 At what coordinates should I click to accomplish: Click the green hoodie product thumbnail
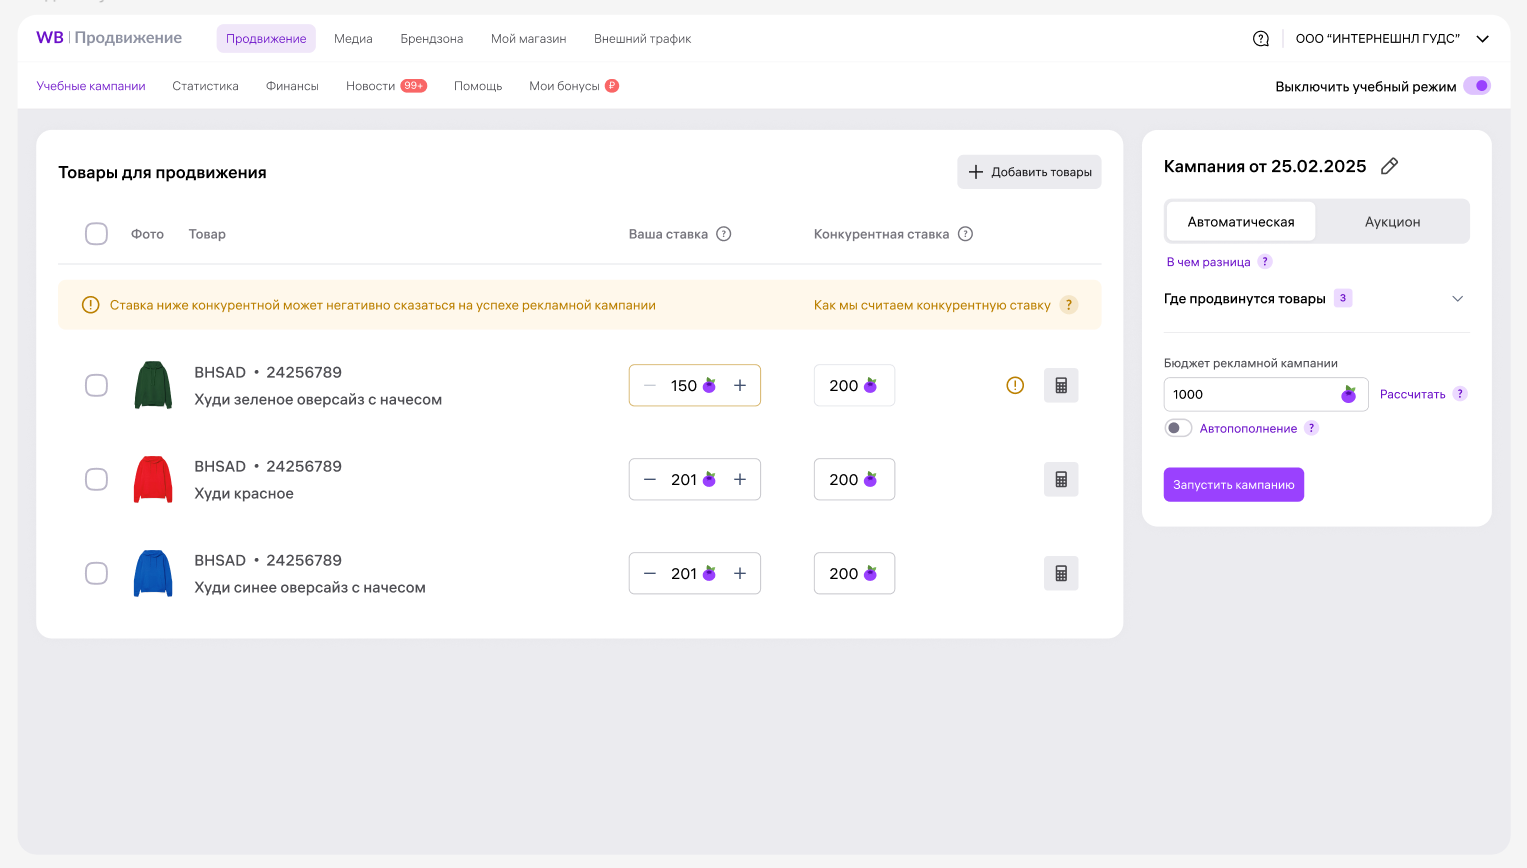[x=153, y=385]
